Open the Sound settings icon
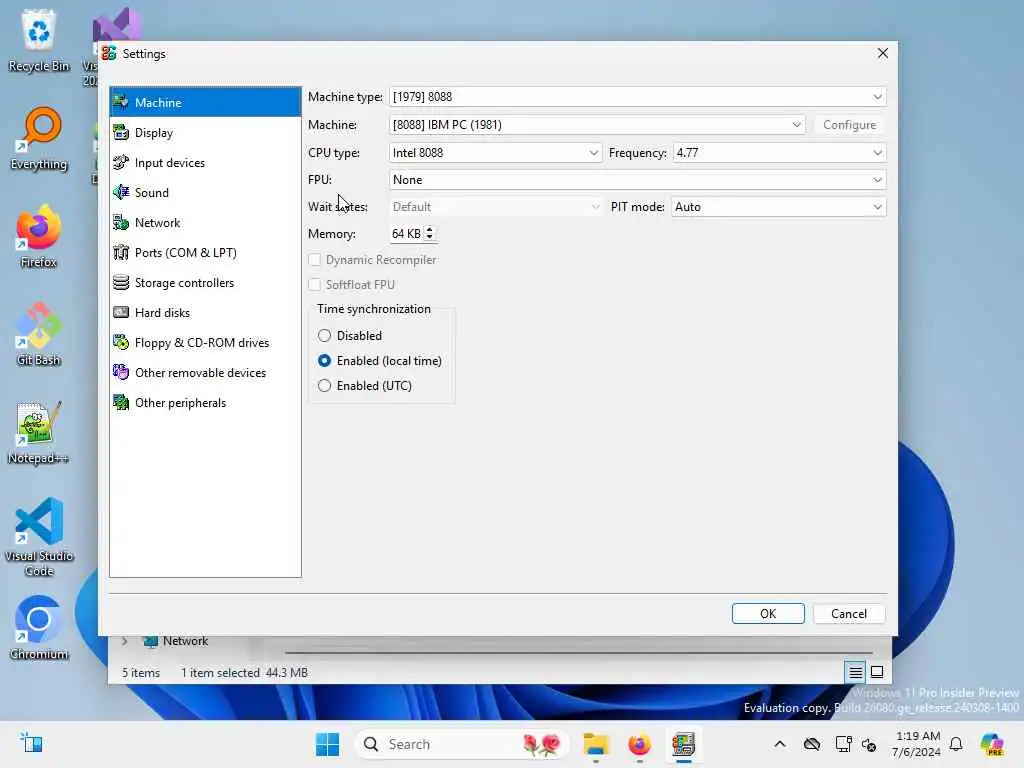 (121, 192)
